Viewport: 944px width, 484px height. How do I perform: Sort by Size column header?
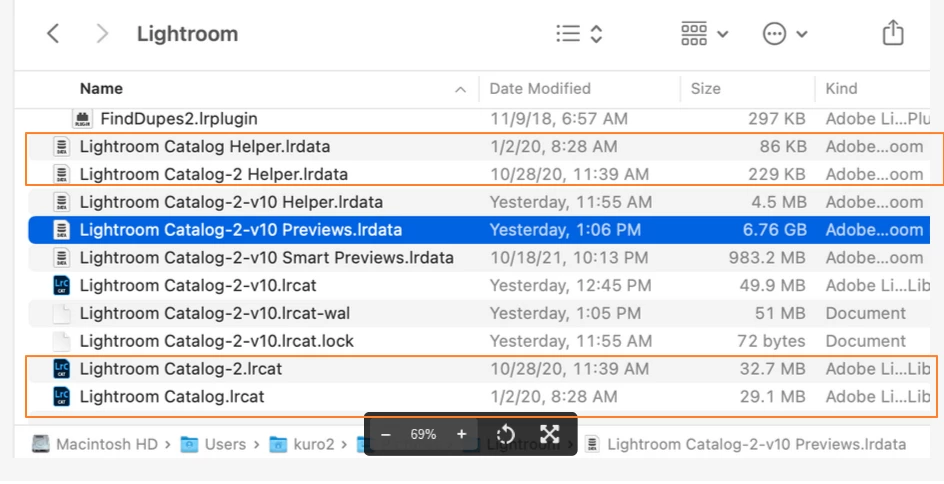click(x=705, y=88)
